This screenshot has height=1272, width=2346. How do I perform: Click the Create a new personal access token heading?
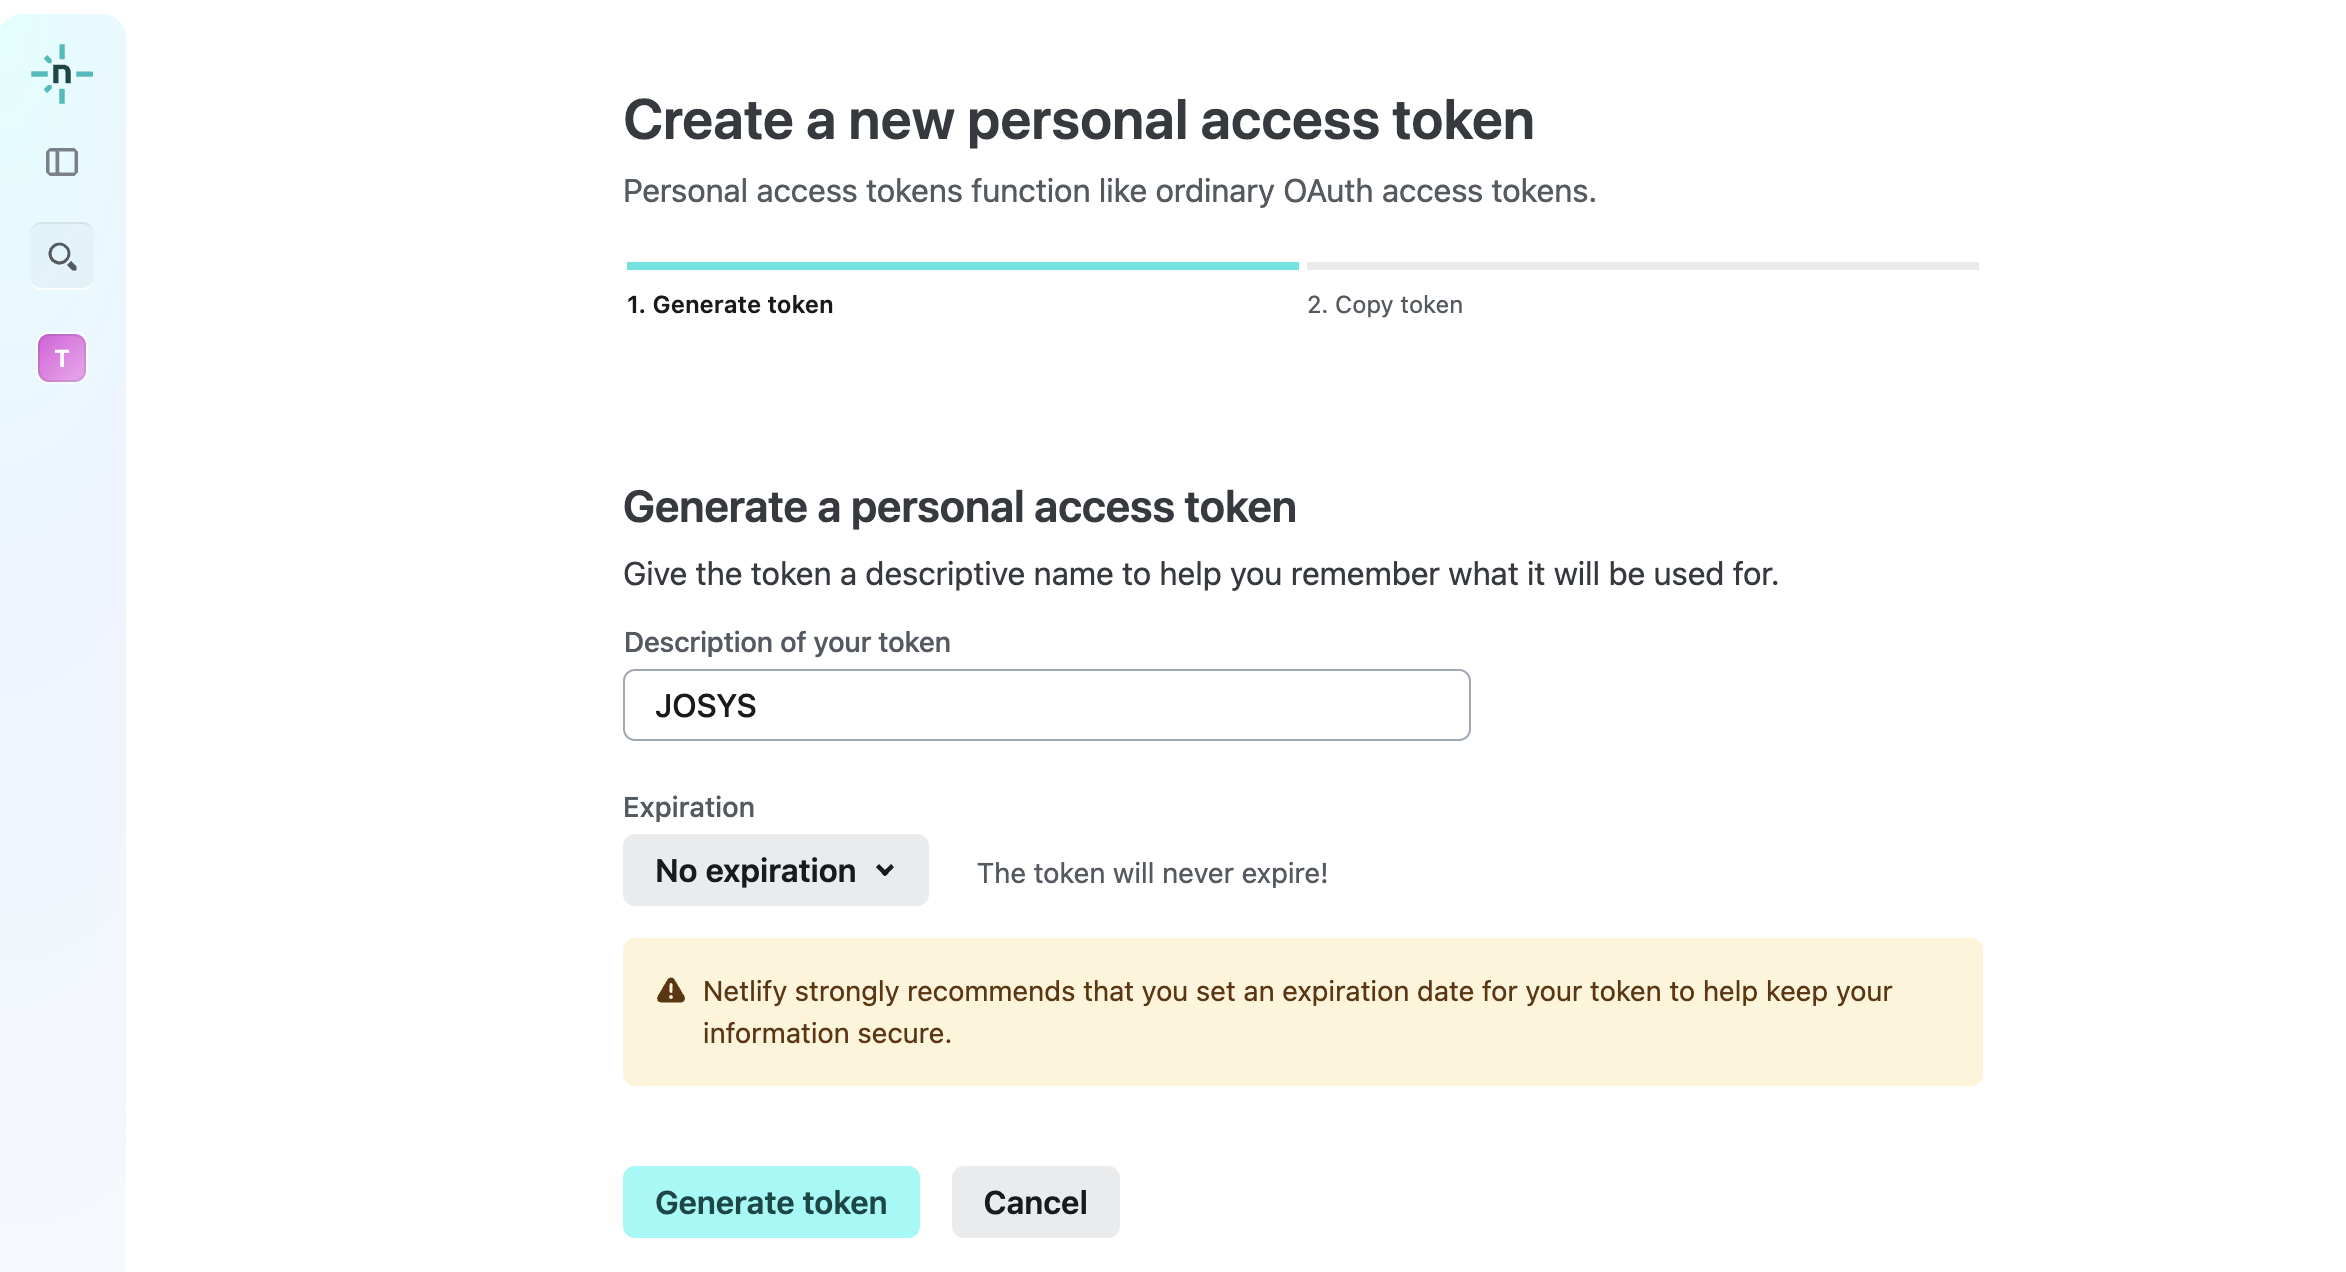tap(1078, 121)
